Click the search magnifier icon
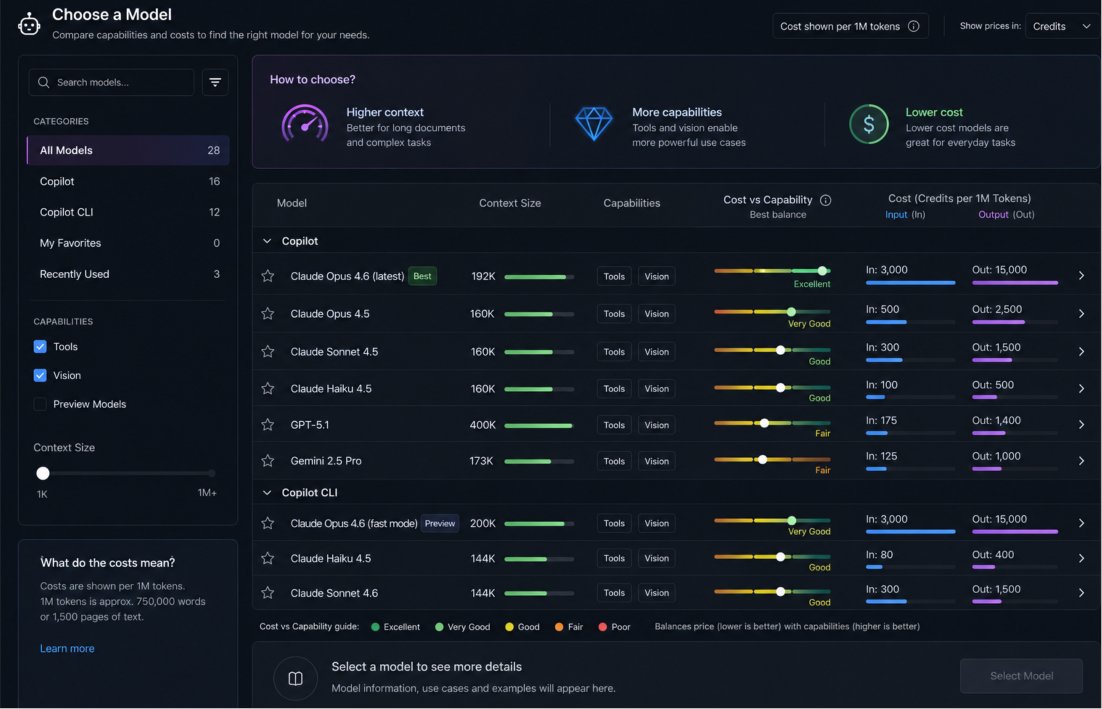The image size is (1102, 709). pos(44,82)
